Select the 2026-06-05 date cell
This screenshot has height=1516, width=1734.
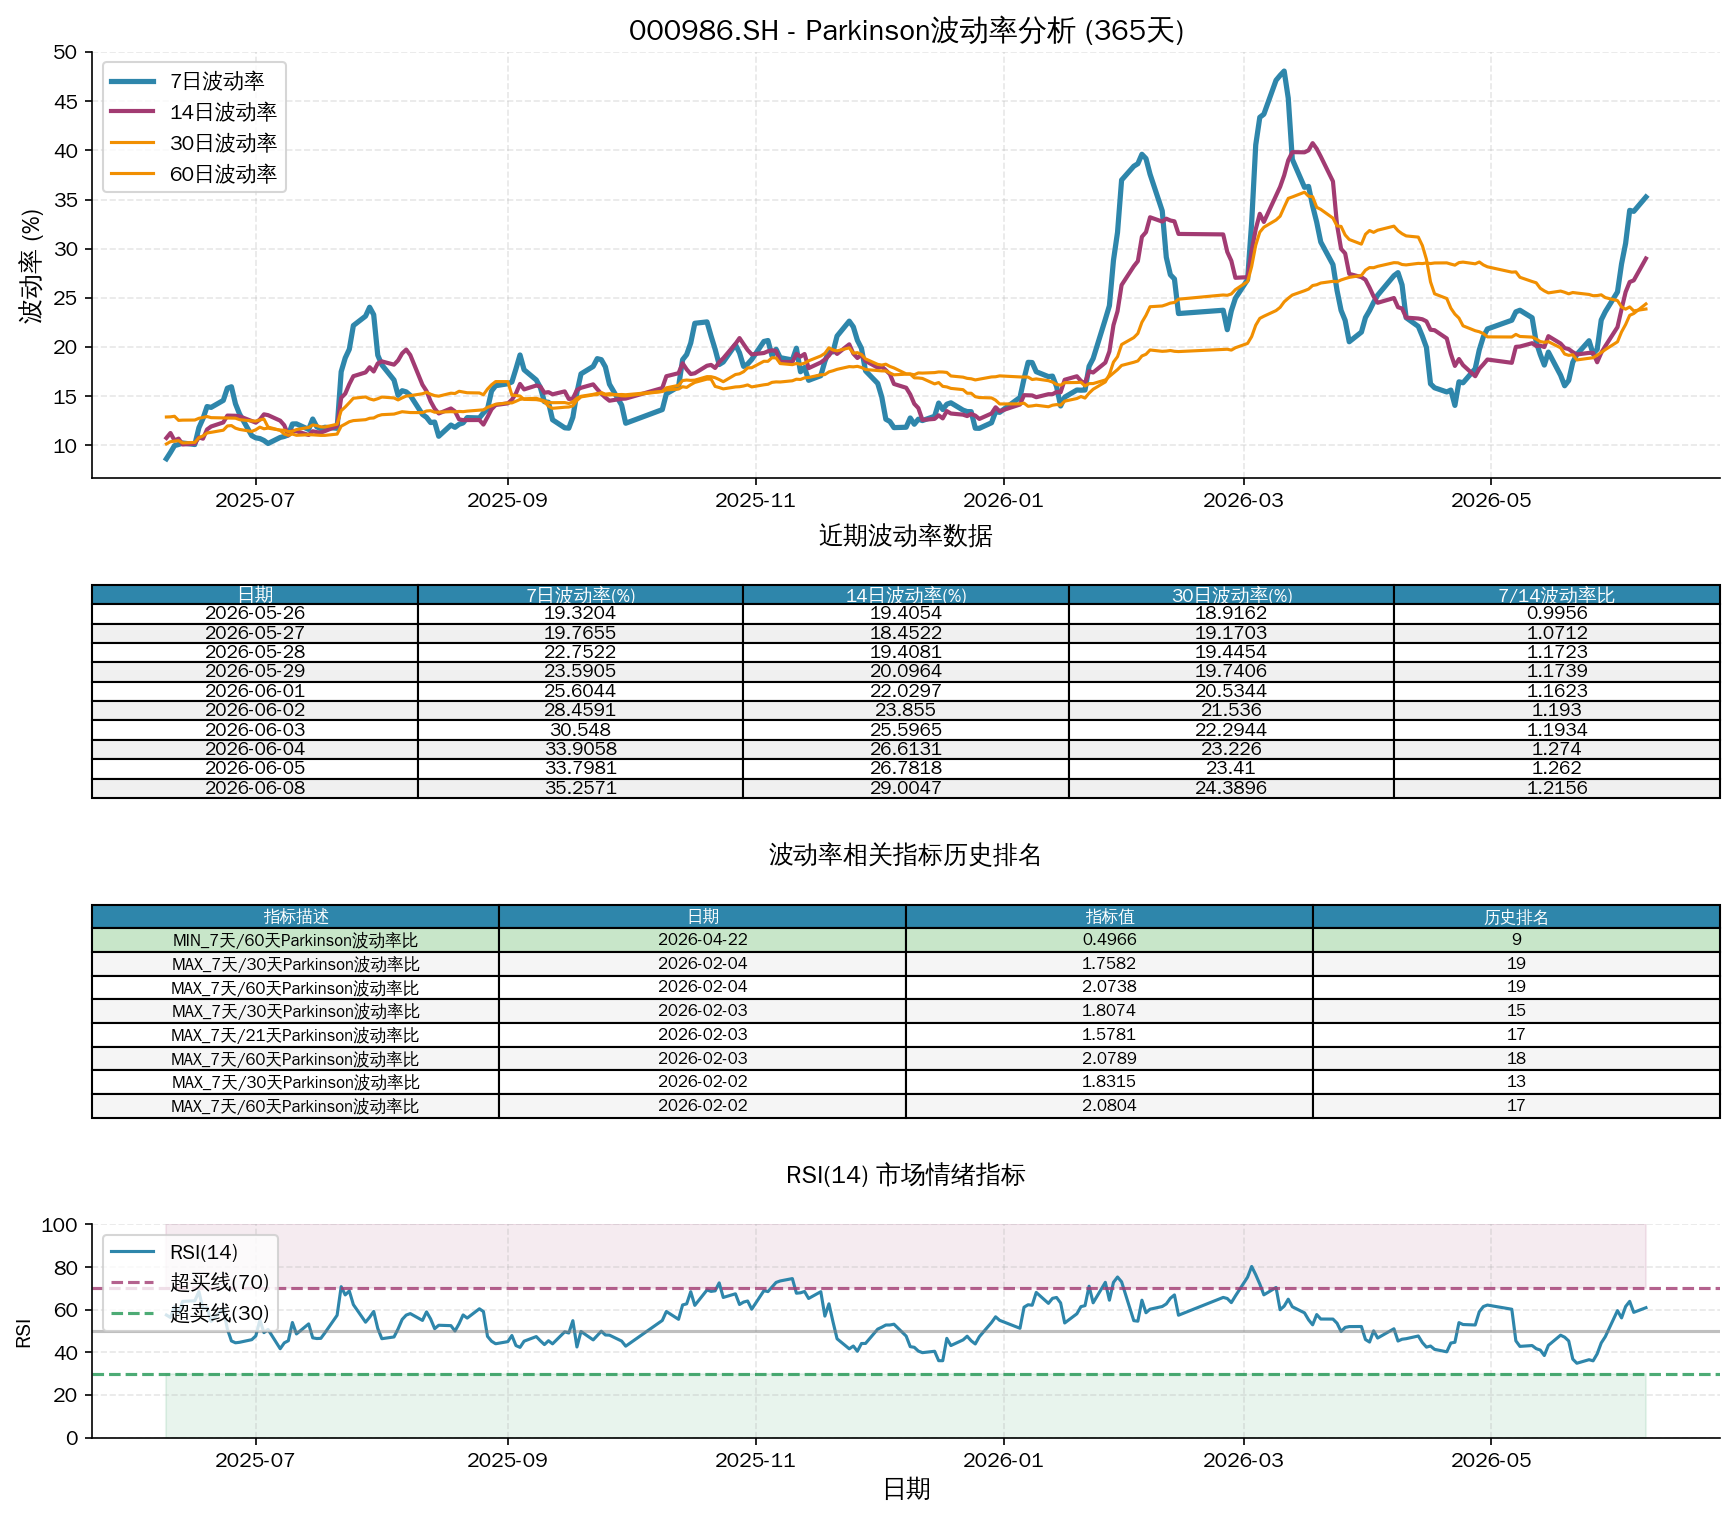255,768
